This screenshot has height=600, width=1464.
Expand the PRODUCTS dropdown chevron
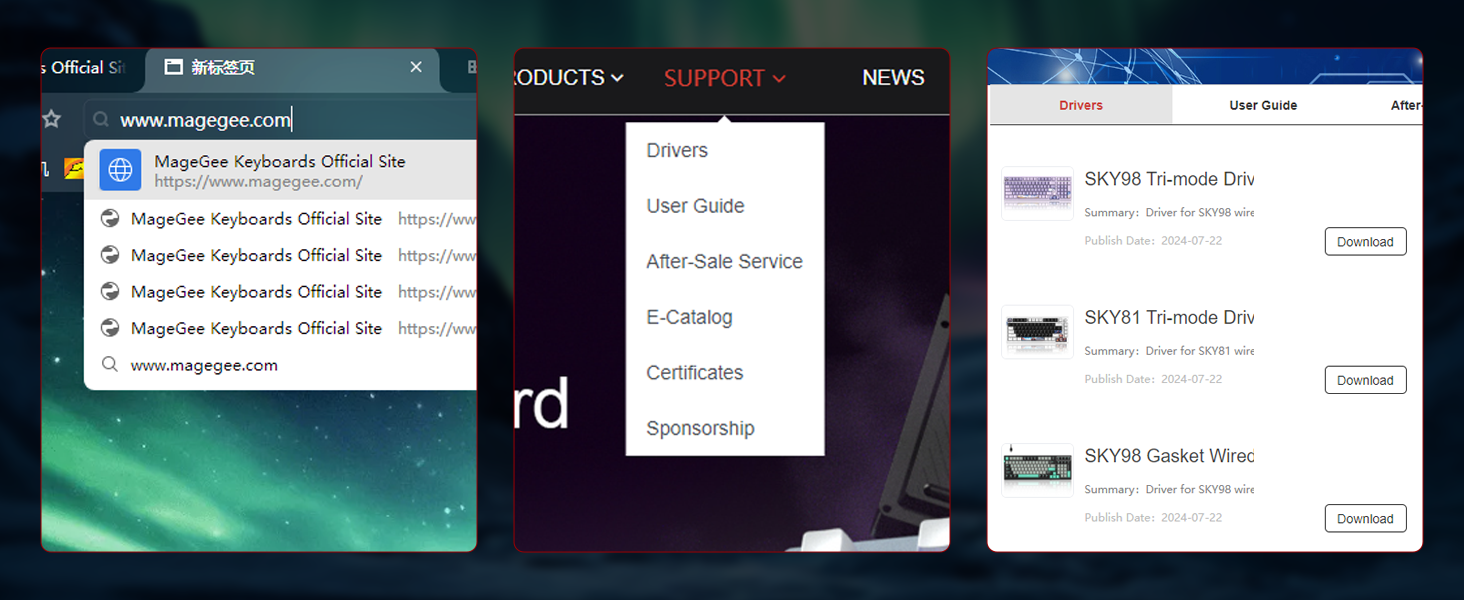617,78
